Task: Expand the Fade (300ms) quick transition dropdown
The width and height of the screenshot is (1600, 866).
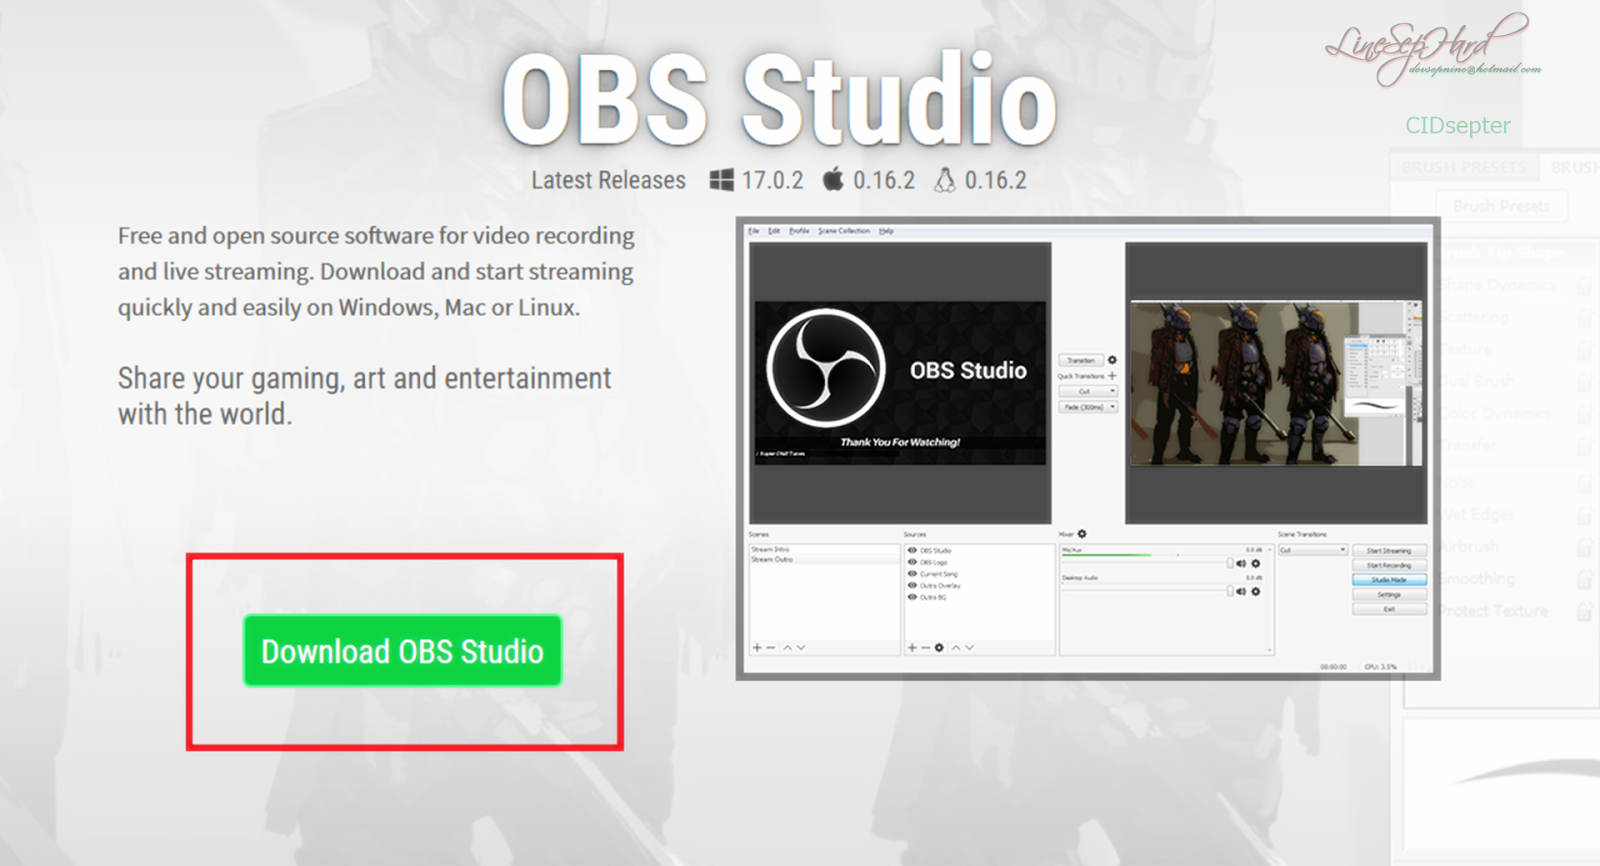Action: 1088,407
